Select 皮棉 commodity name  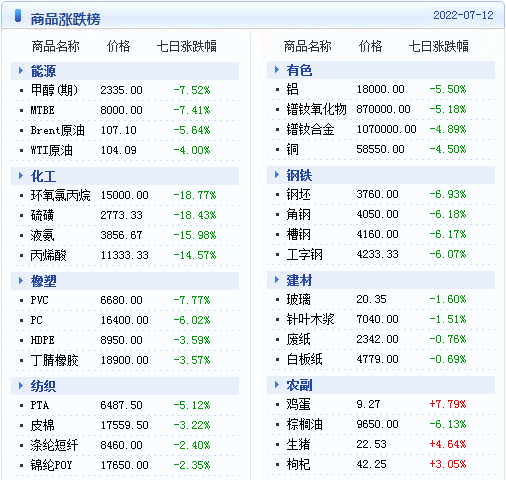pyautogui.click(x=42, y=425)
